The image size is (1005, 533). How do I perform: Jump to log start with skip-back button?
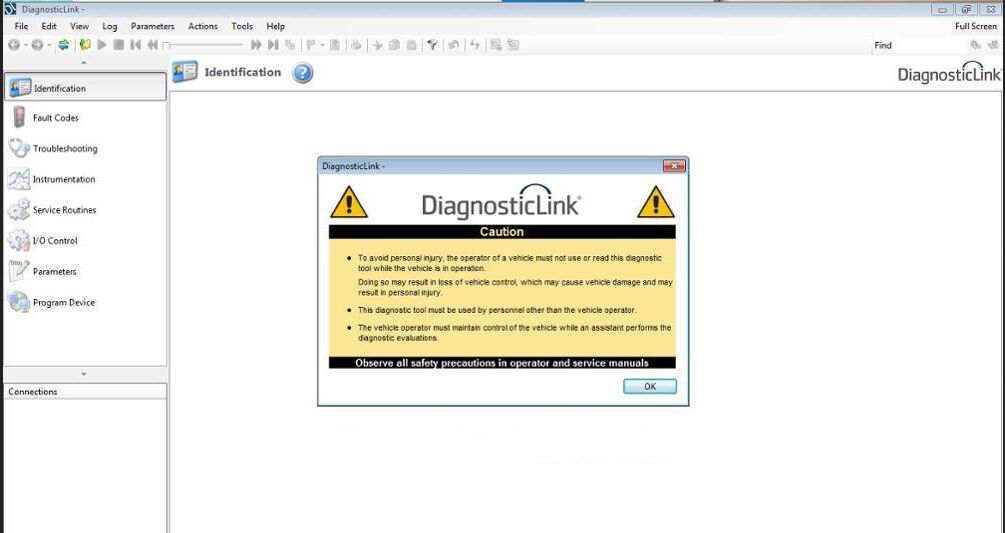[135, 45]
